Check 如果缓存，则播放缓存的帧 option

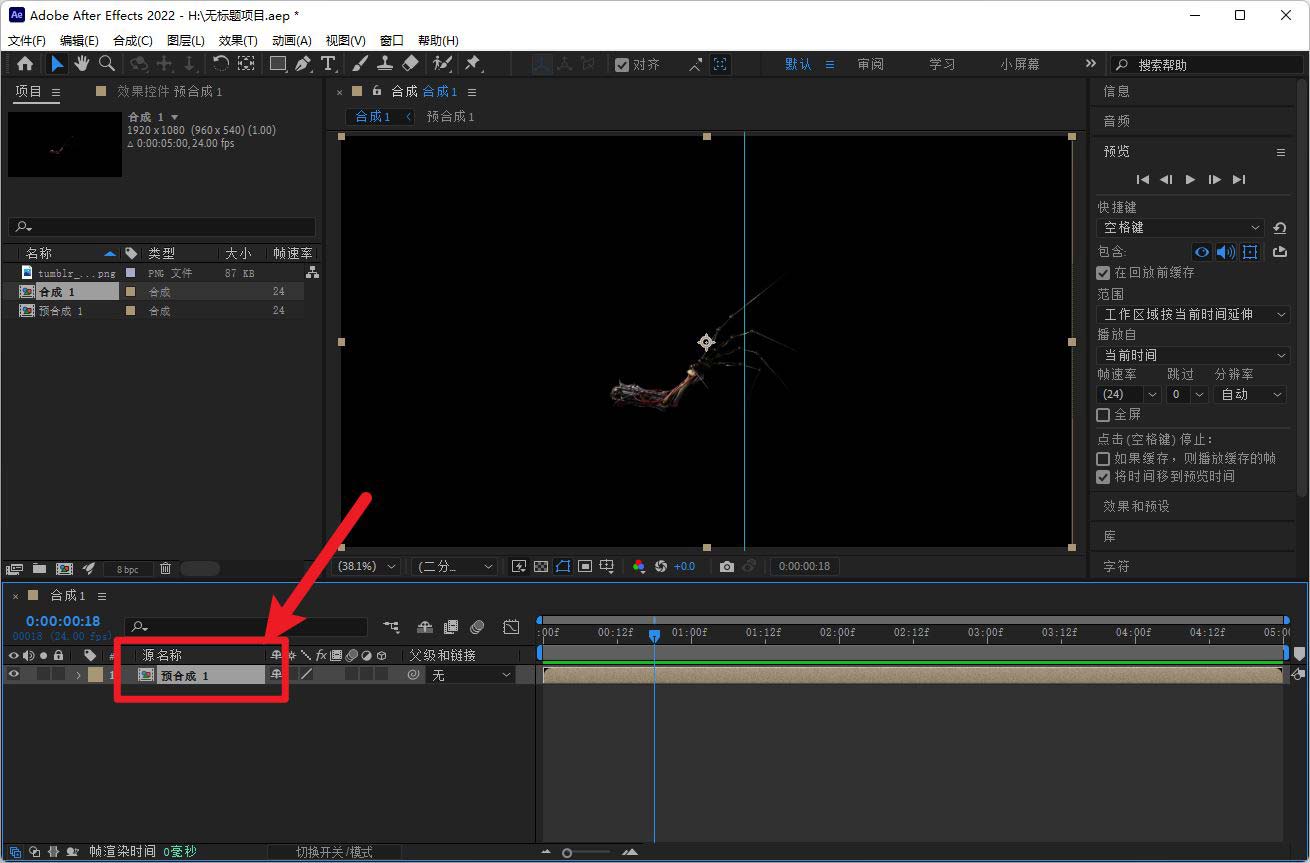(x=1103, y=458)
